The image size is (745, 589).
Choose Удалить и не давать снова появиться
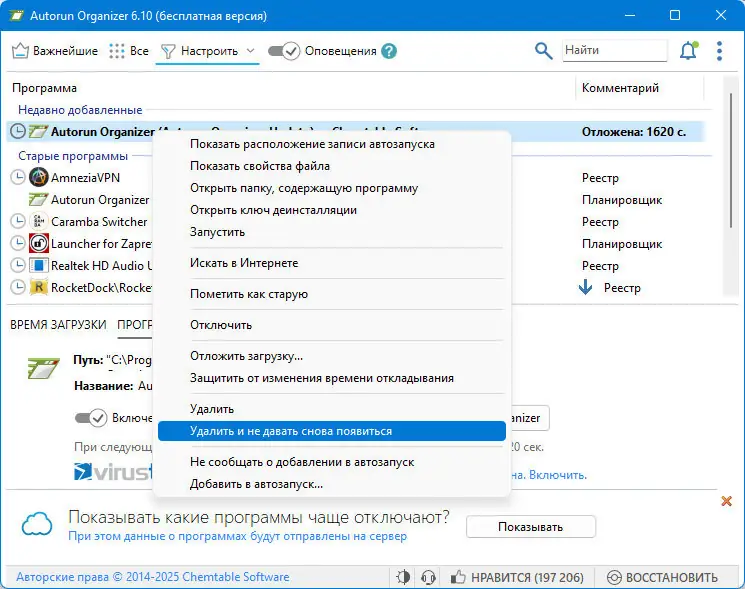point(332,431)
